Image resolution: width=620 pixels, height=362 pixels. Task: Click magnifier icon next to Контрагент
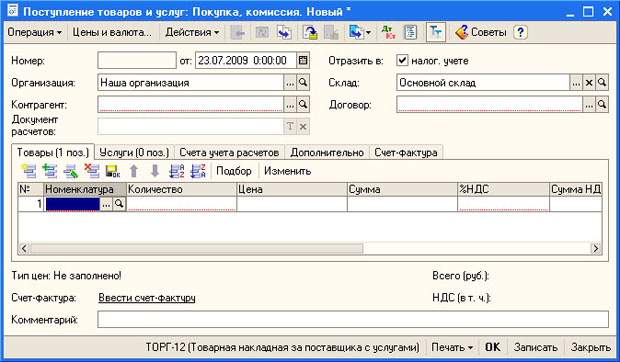[x=303, y=105]
